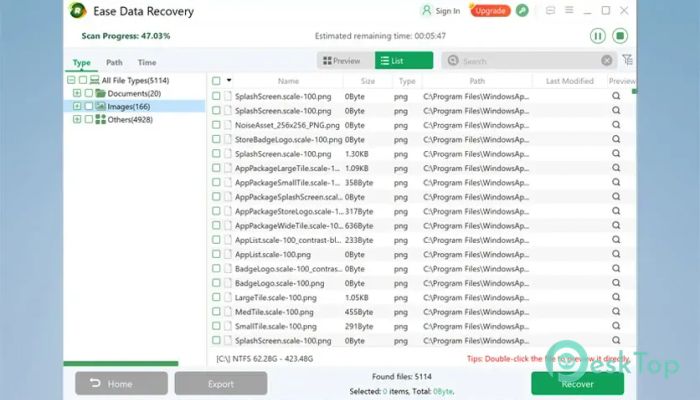Sort the list by the Size column header
The width and height of the screenshot is (700, 400).
(x=368, y=81)
